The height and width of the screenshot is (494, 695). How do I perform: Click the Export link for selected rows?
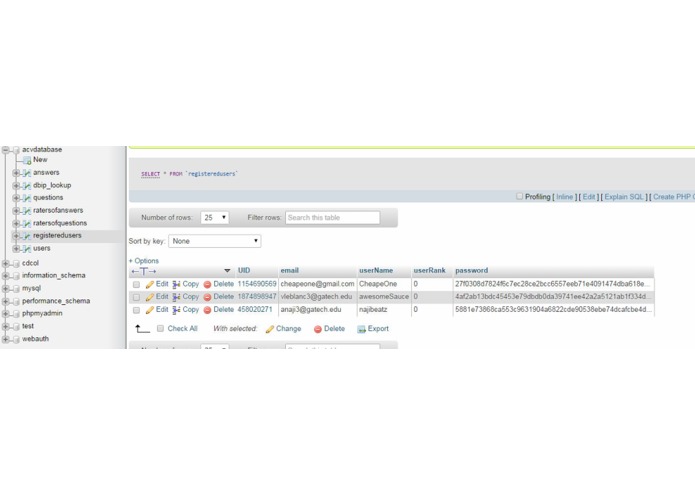[x=378, y=329]
